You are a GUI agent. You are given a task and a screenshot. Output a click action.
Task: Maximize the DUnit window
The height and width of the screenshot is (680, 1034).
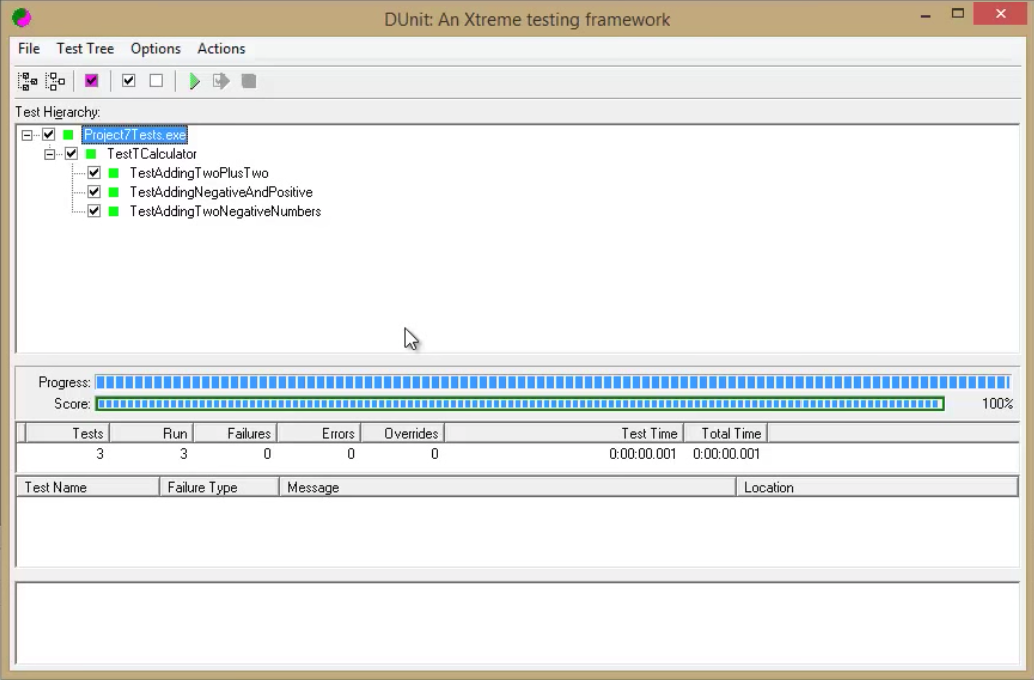(x=958, y=14)
